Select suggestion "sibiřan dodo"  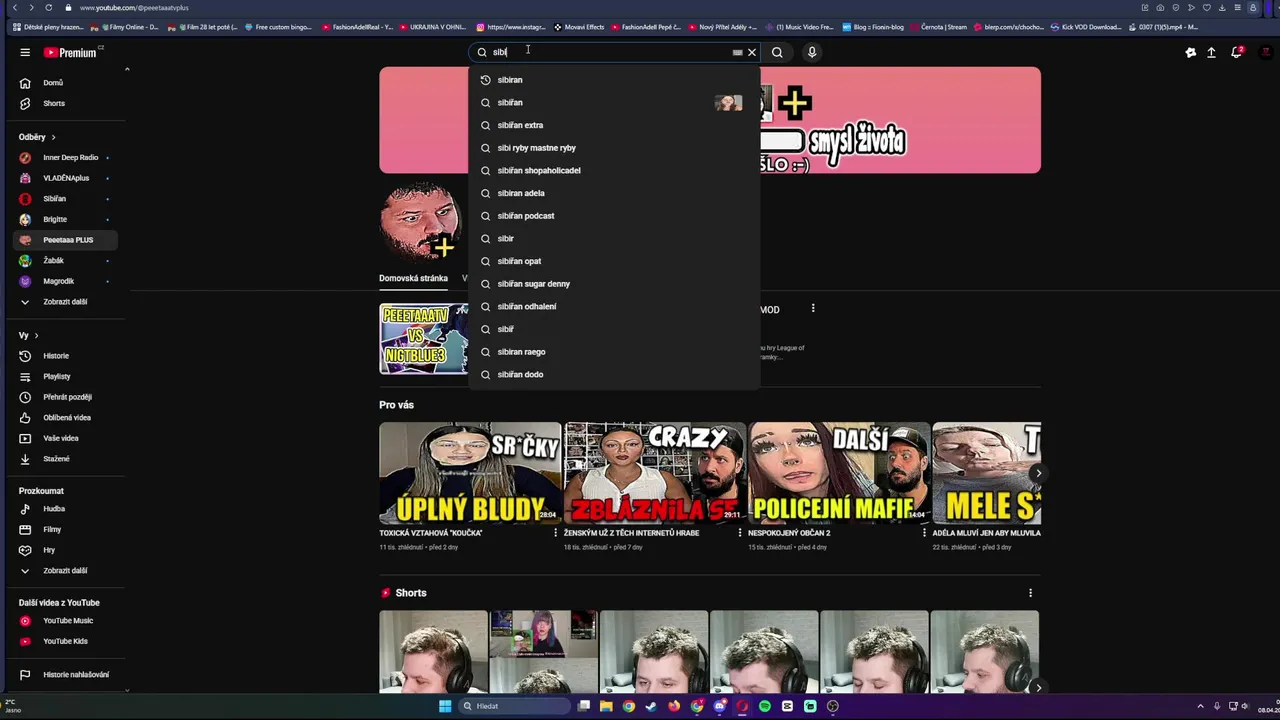click(614, 374)
